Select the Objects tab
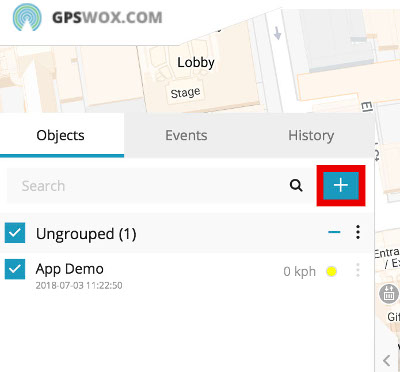This screenshot has width=400, height=372. (60, 135)
